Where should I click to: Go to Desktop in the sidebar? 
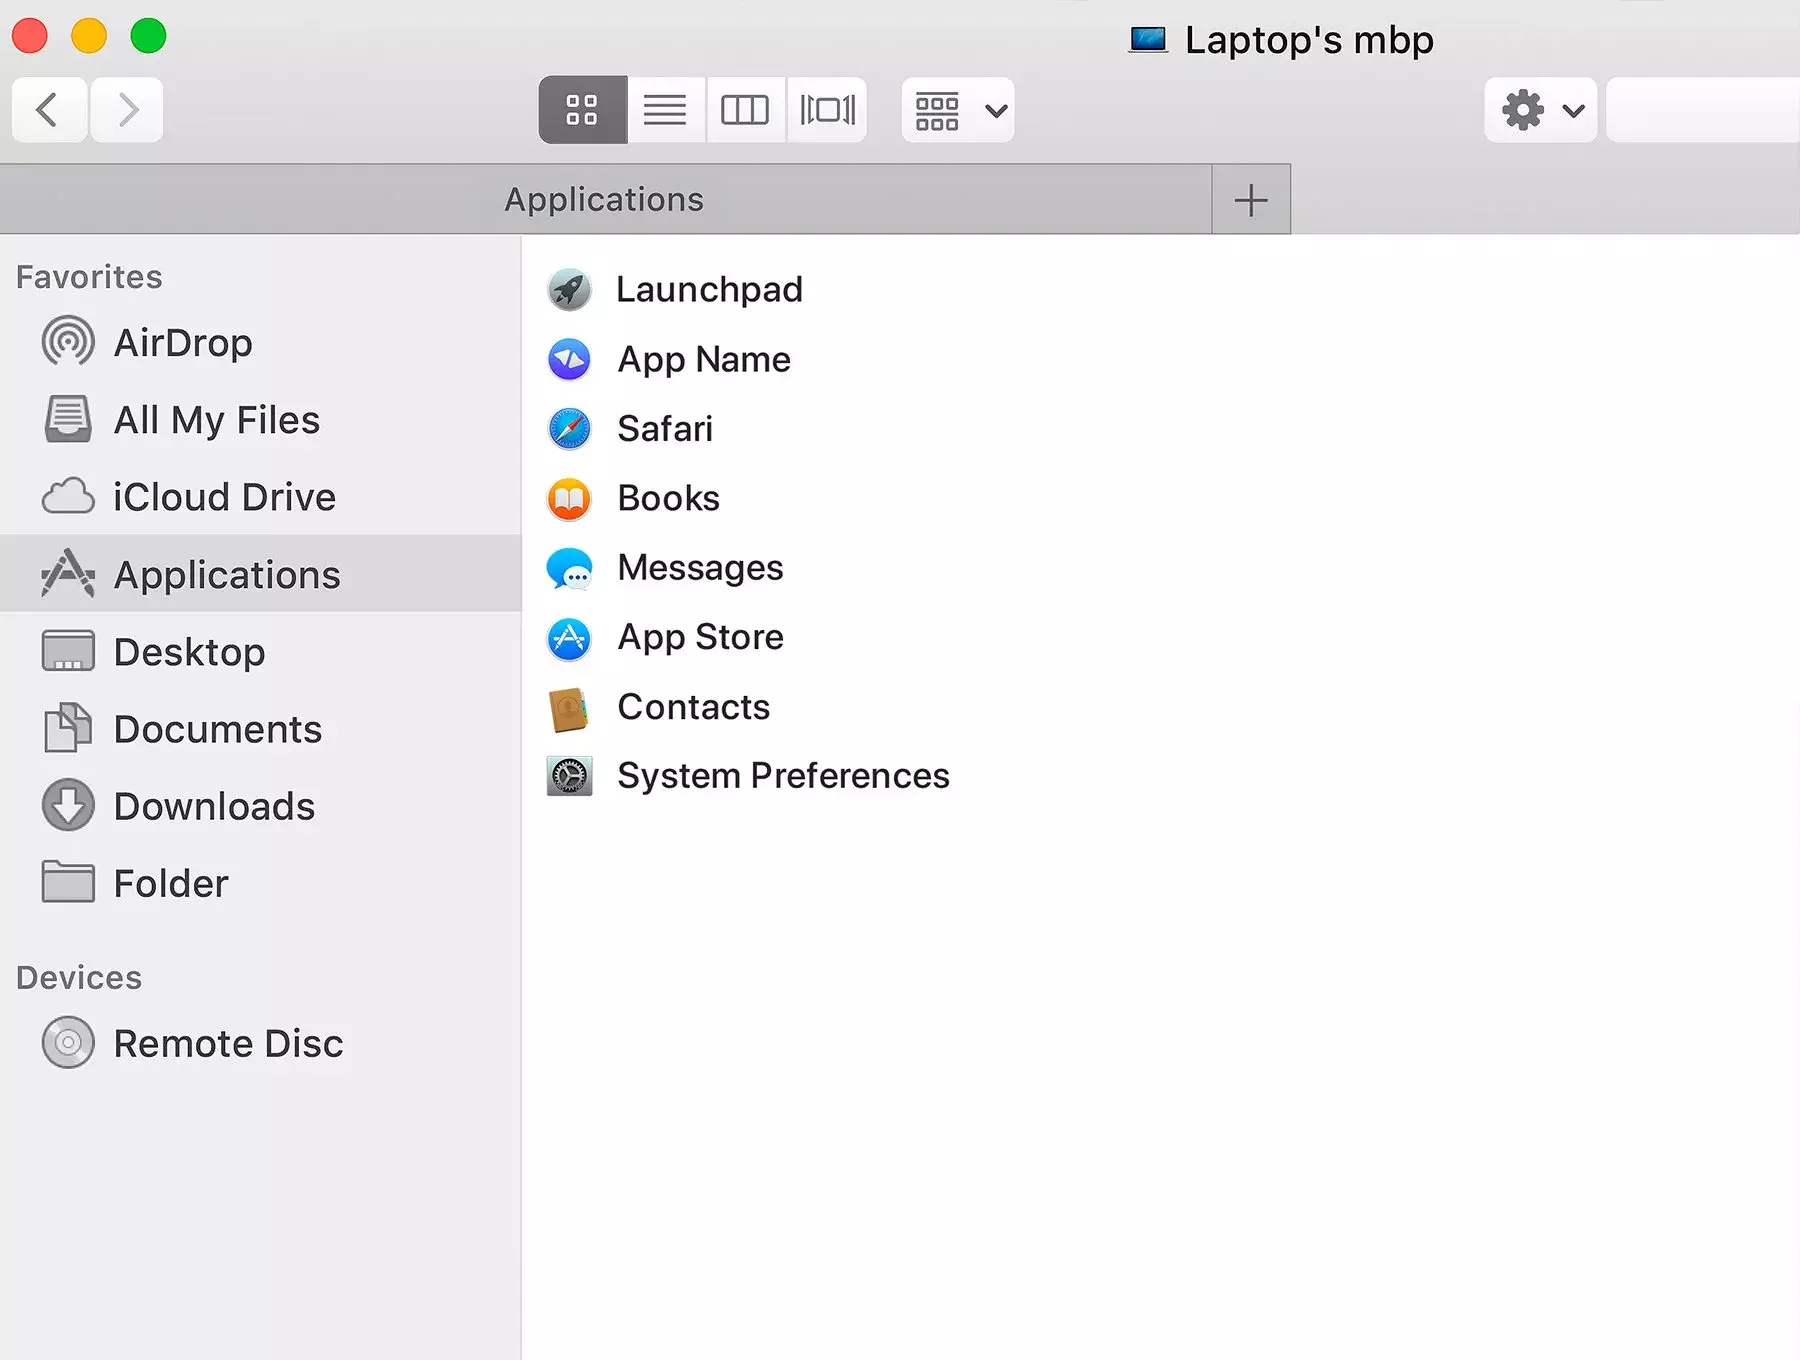[261, 651]
